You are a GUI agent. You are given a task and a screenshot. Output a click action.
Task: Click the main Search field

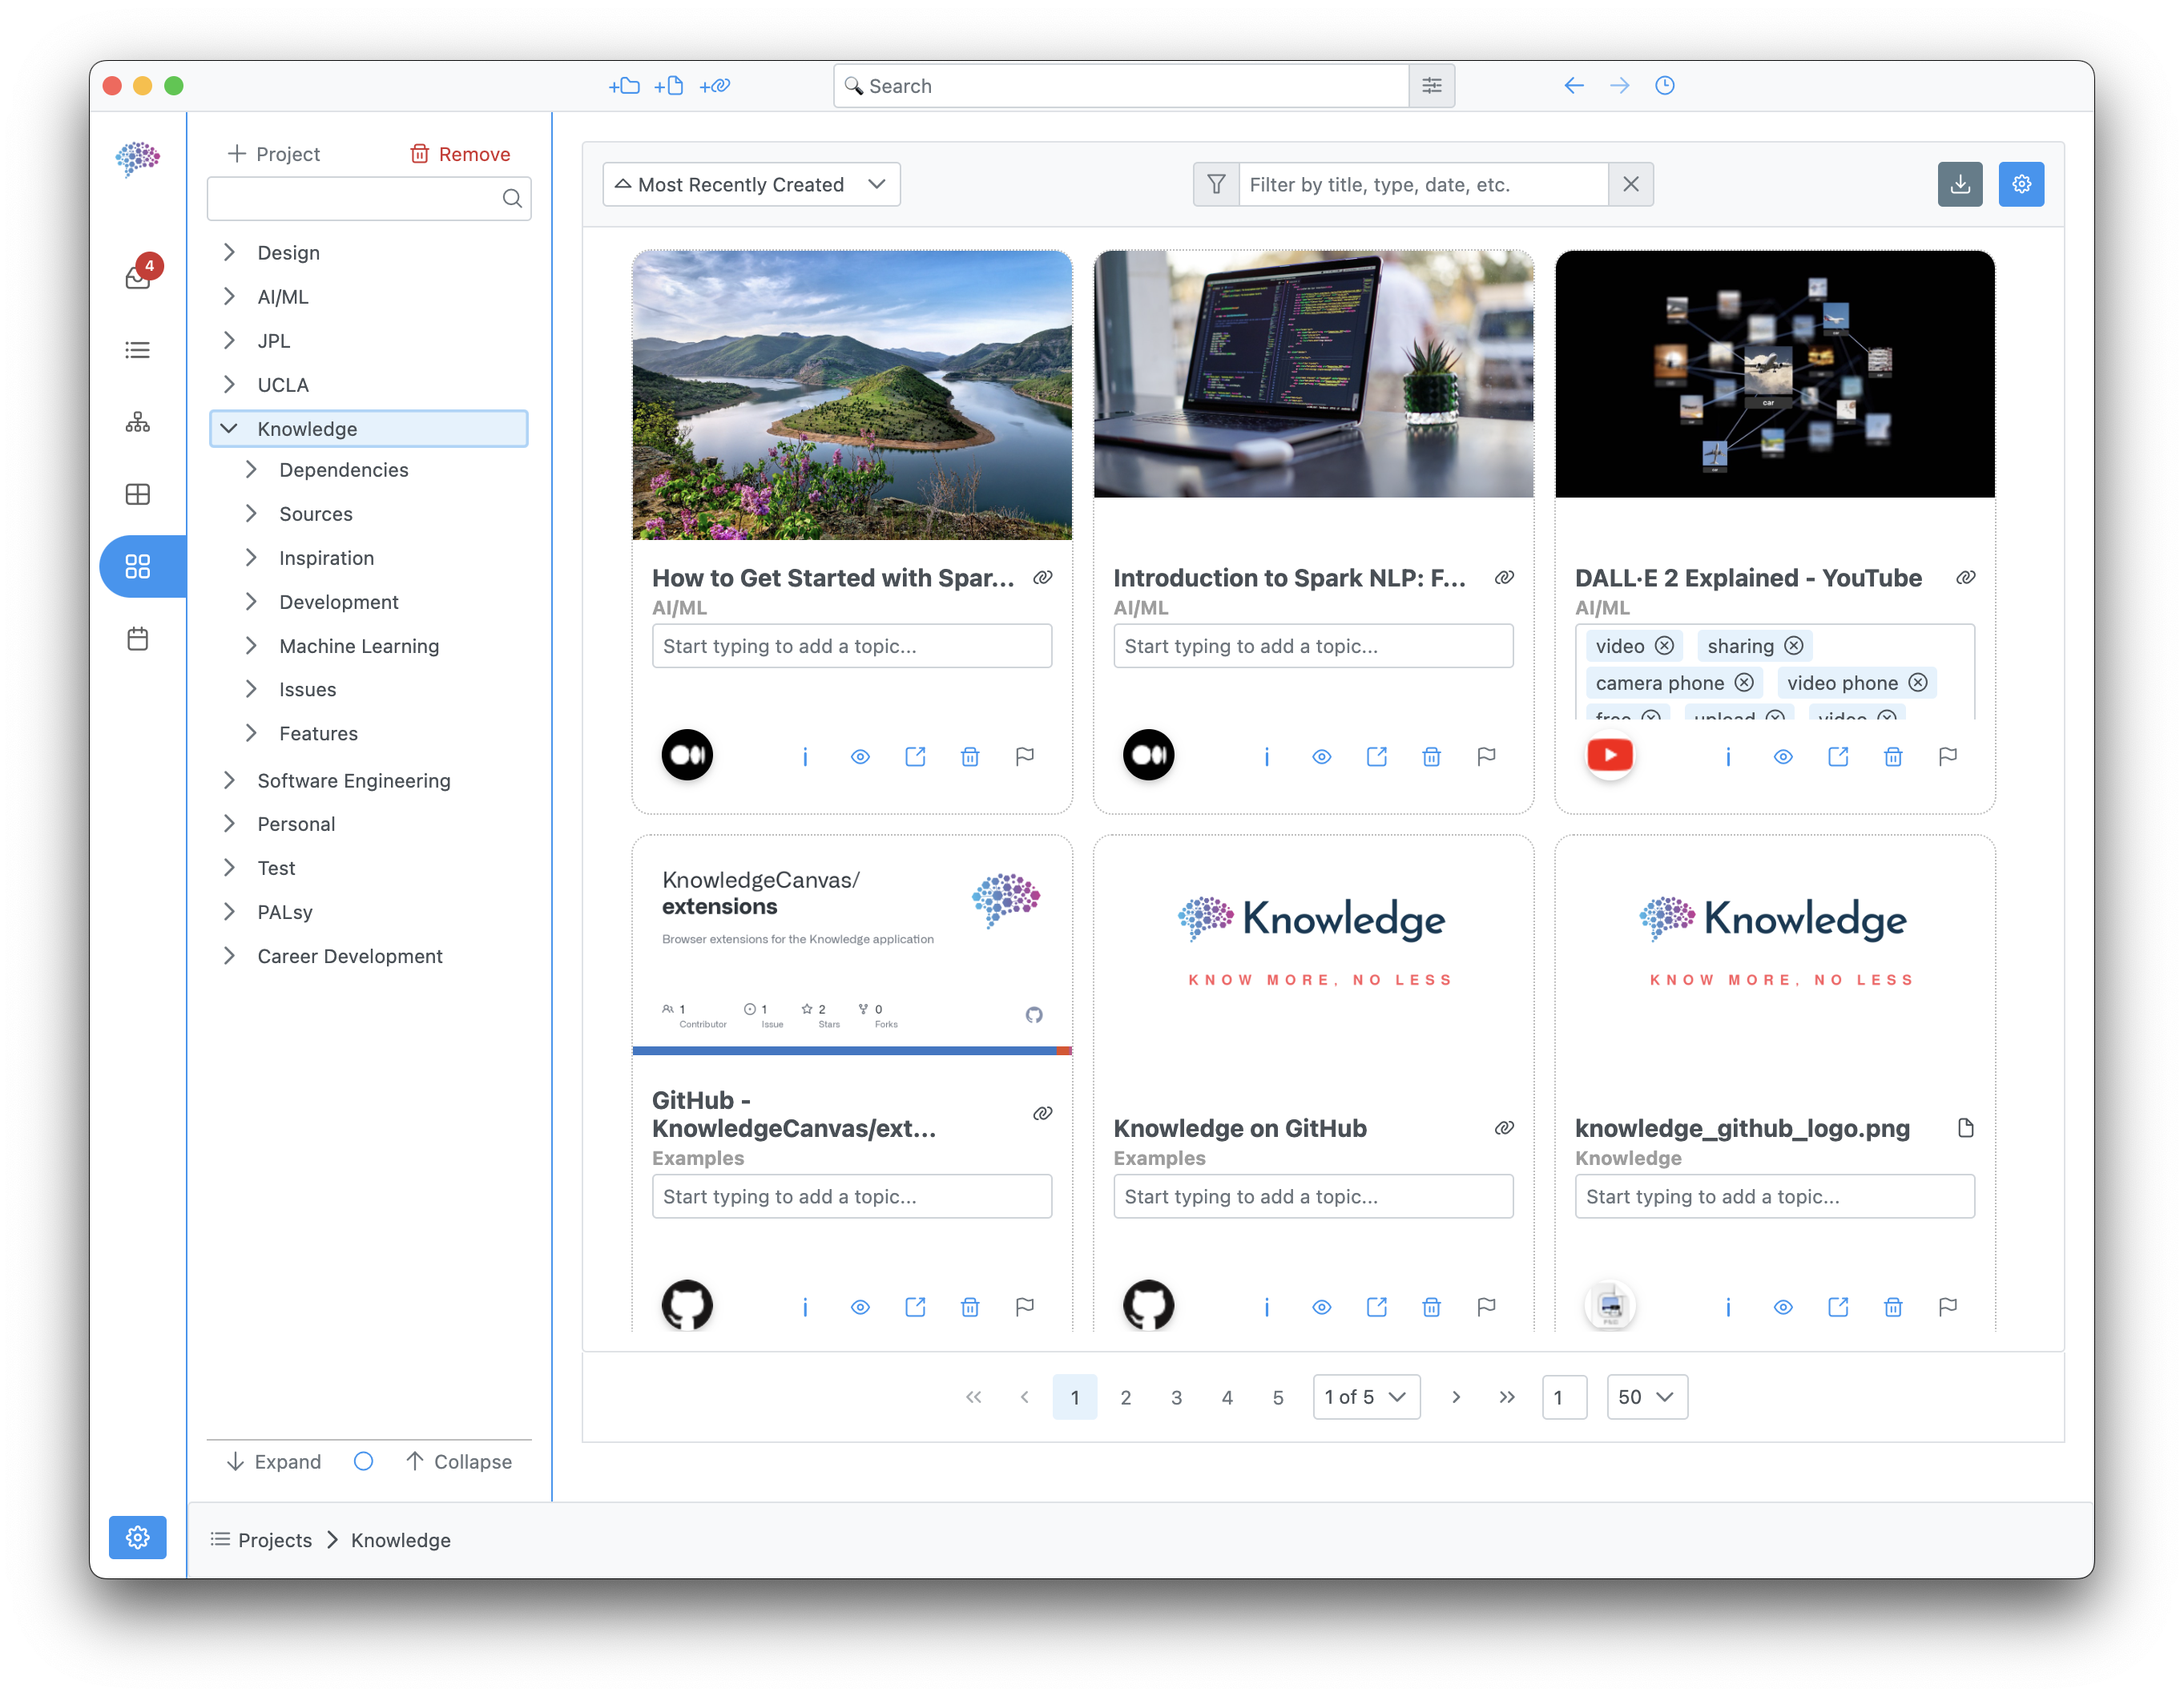1121,86
